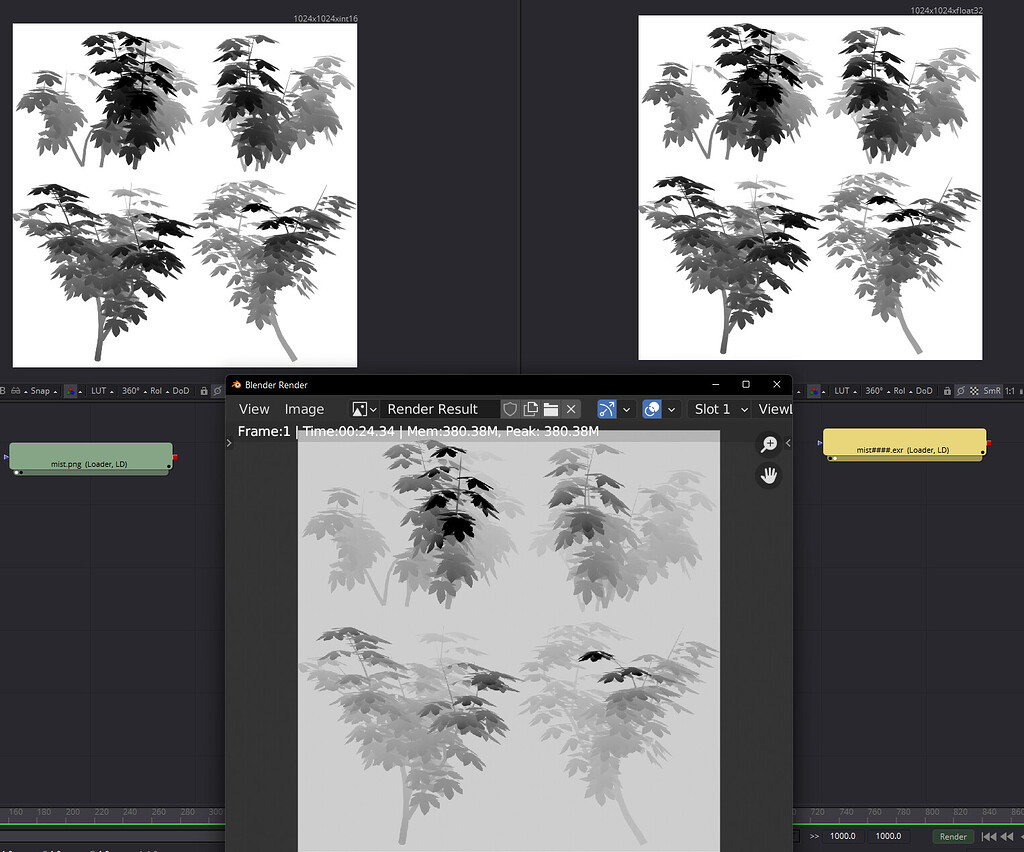Click the Render button in Fusion timeline
Screen dimensions: 1024x852
click(953, 836)
